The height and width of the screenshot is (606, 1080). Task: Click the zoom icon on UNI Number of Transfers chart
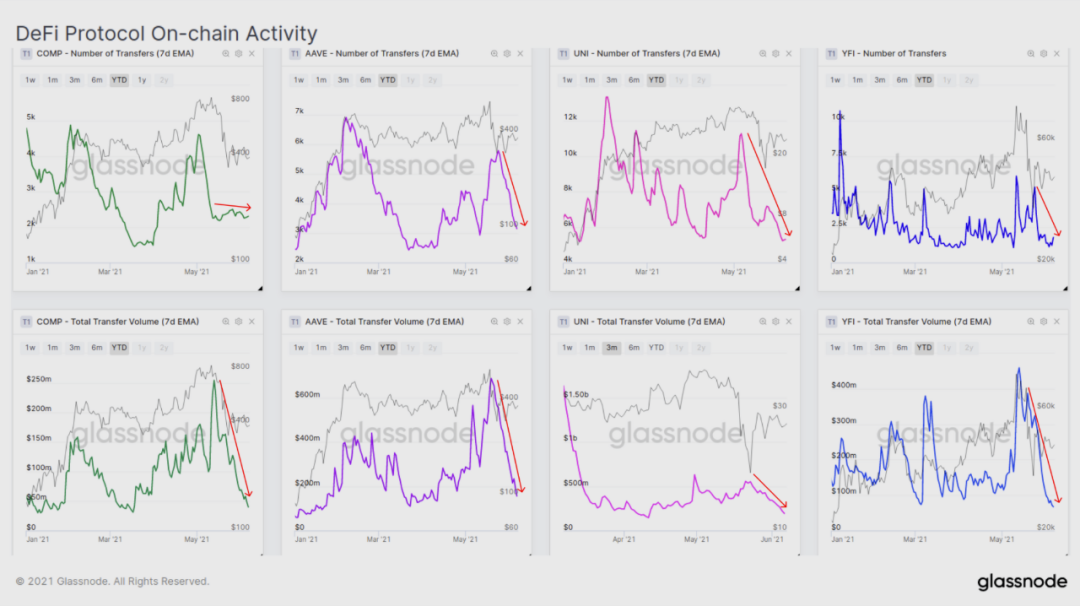[x=762, y=54]
